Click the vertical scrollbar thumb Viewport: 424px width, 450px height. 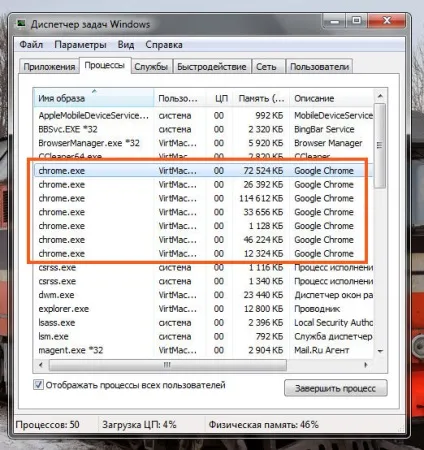pos(380,146)
